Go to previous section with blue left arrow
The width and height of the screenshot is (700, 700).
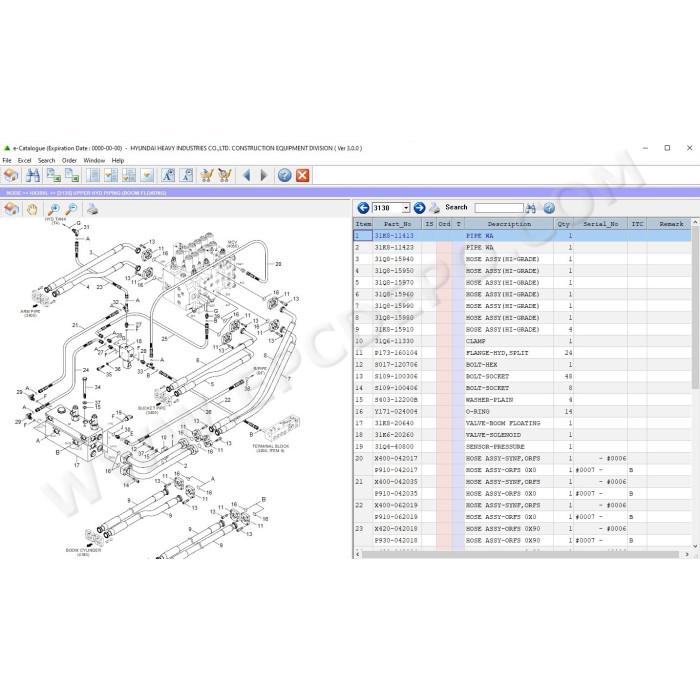pyautogui.click(x=363, y=208)
